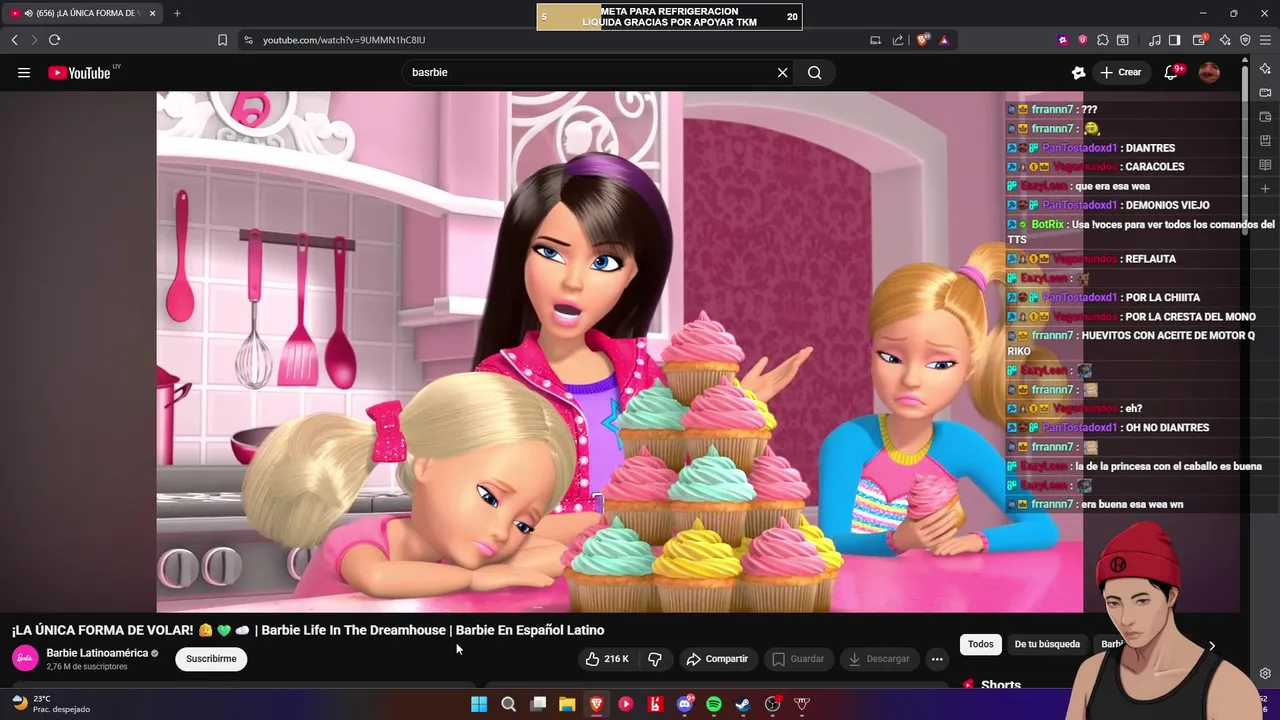Open sidebar settings gear at bottom

tap(1265, 673)
